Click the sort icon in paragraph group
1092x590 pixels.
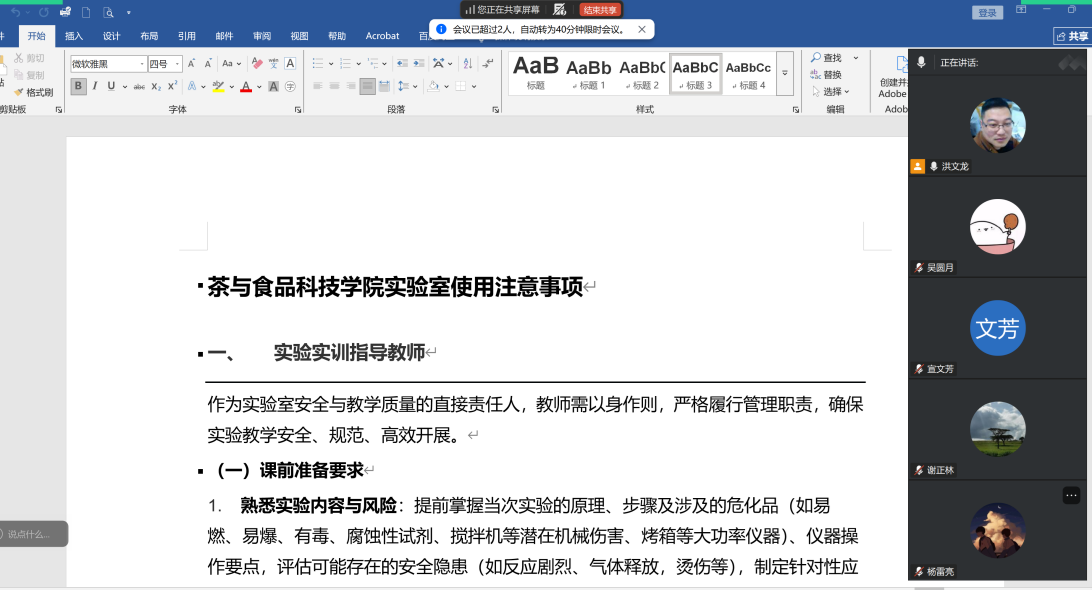click(467, 63)
